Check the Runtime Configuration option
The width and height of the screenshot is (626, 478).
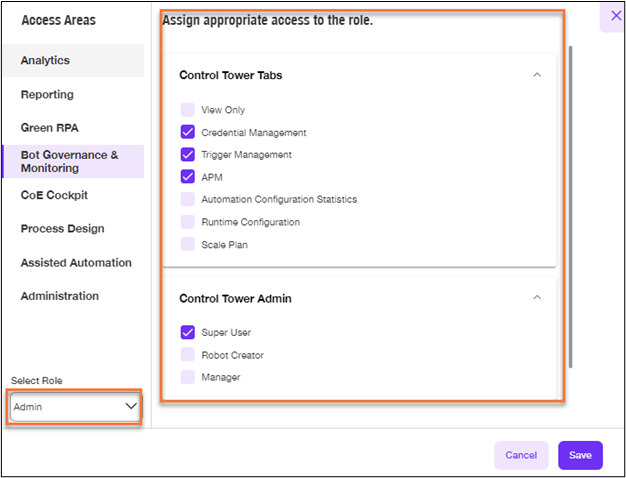[188, 222]
